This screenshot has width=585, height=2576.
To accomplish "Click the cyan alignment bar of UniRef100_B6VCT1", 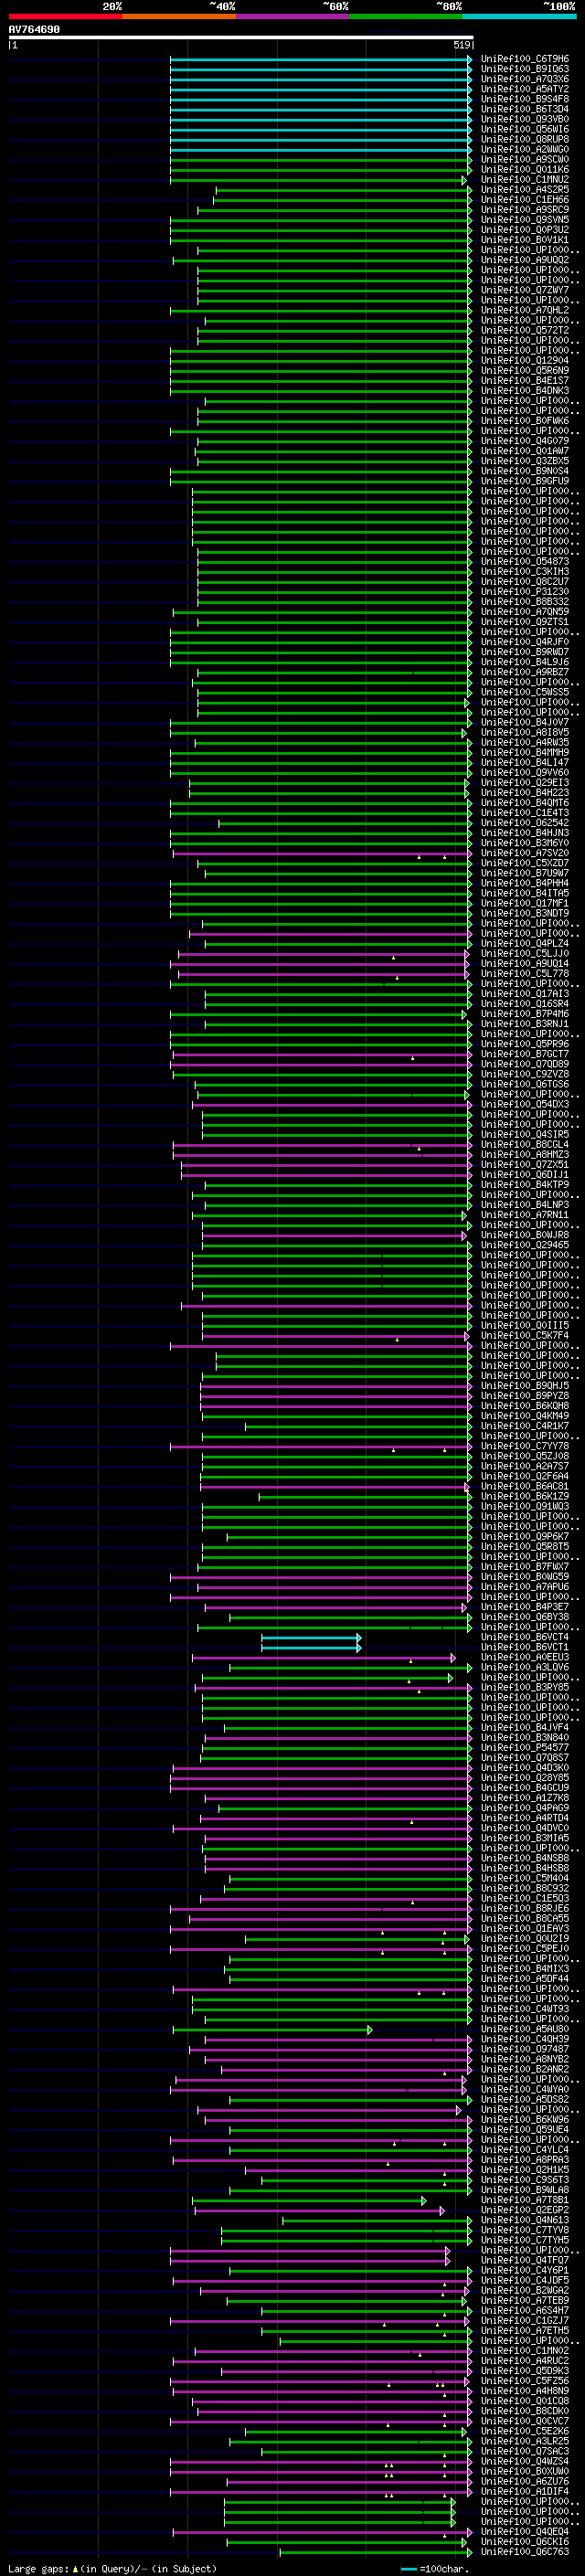I will click(x=311, y=1647).
